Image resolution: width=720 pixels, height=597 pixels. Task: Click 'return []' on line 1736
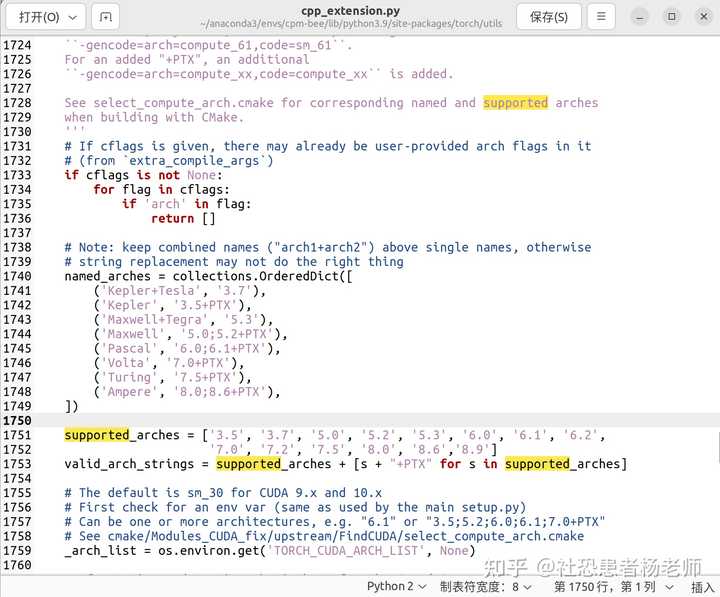pyautogui.click(x=183, y=218)
